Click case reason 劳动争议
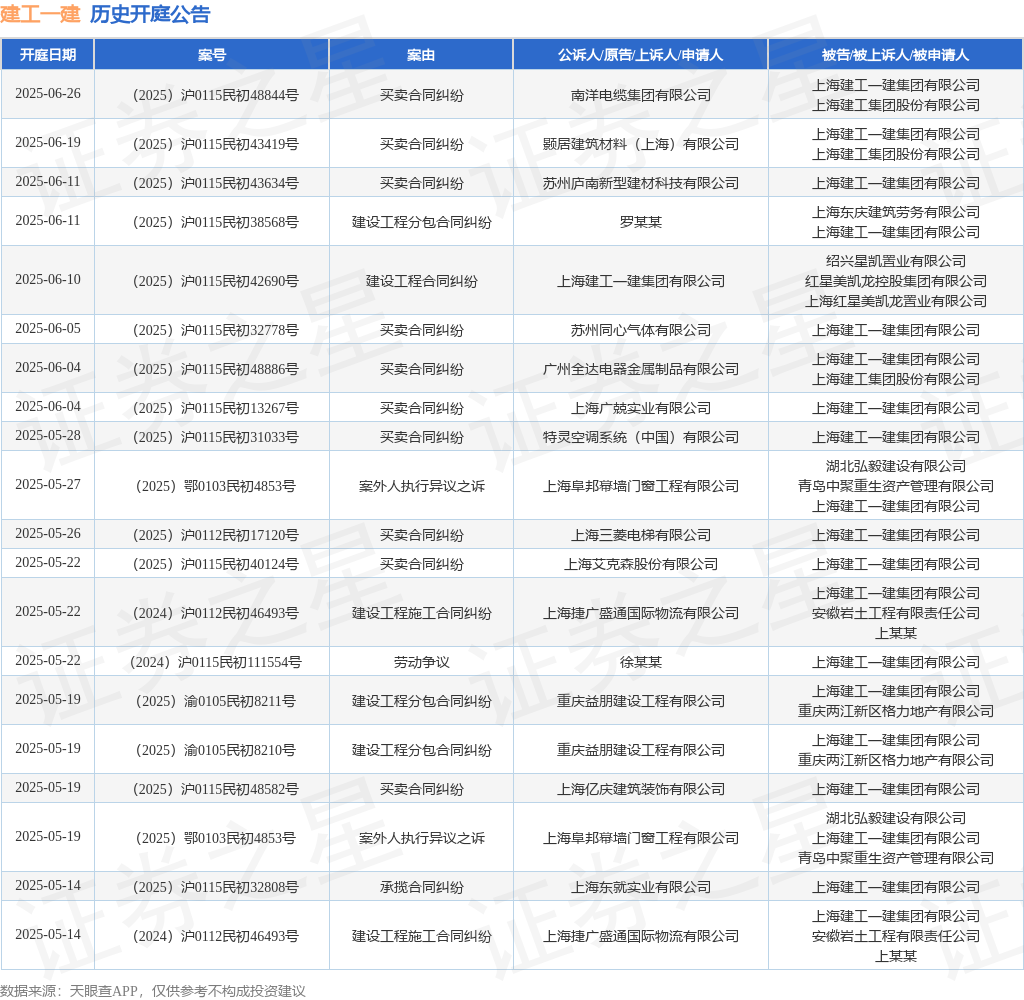 (421, 662)
